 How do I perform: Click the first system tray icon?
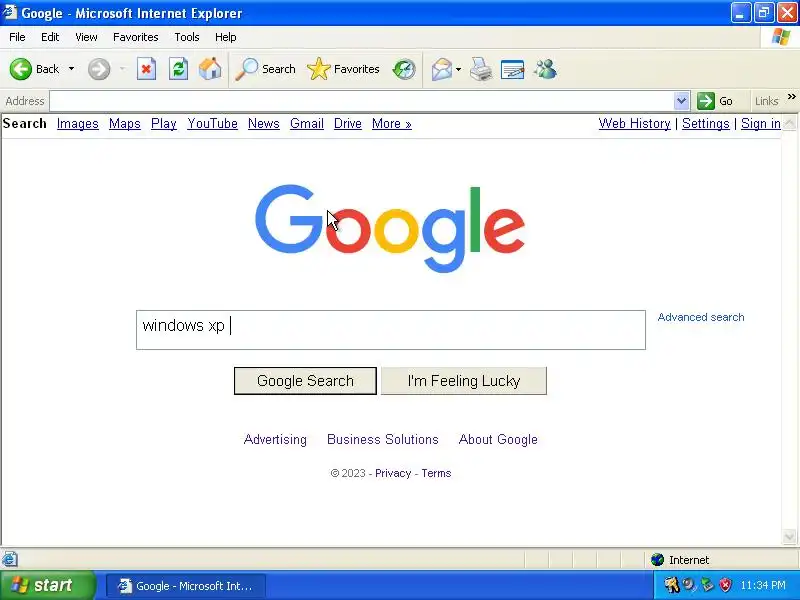[671, 585]
